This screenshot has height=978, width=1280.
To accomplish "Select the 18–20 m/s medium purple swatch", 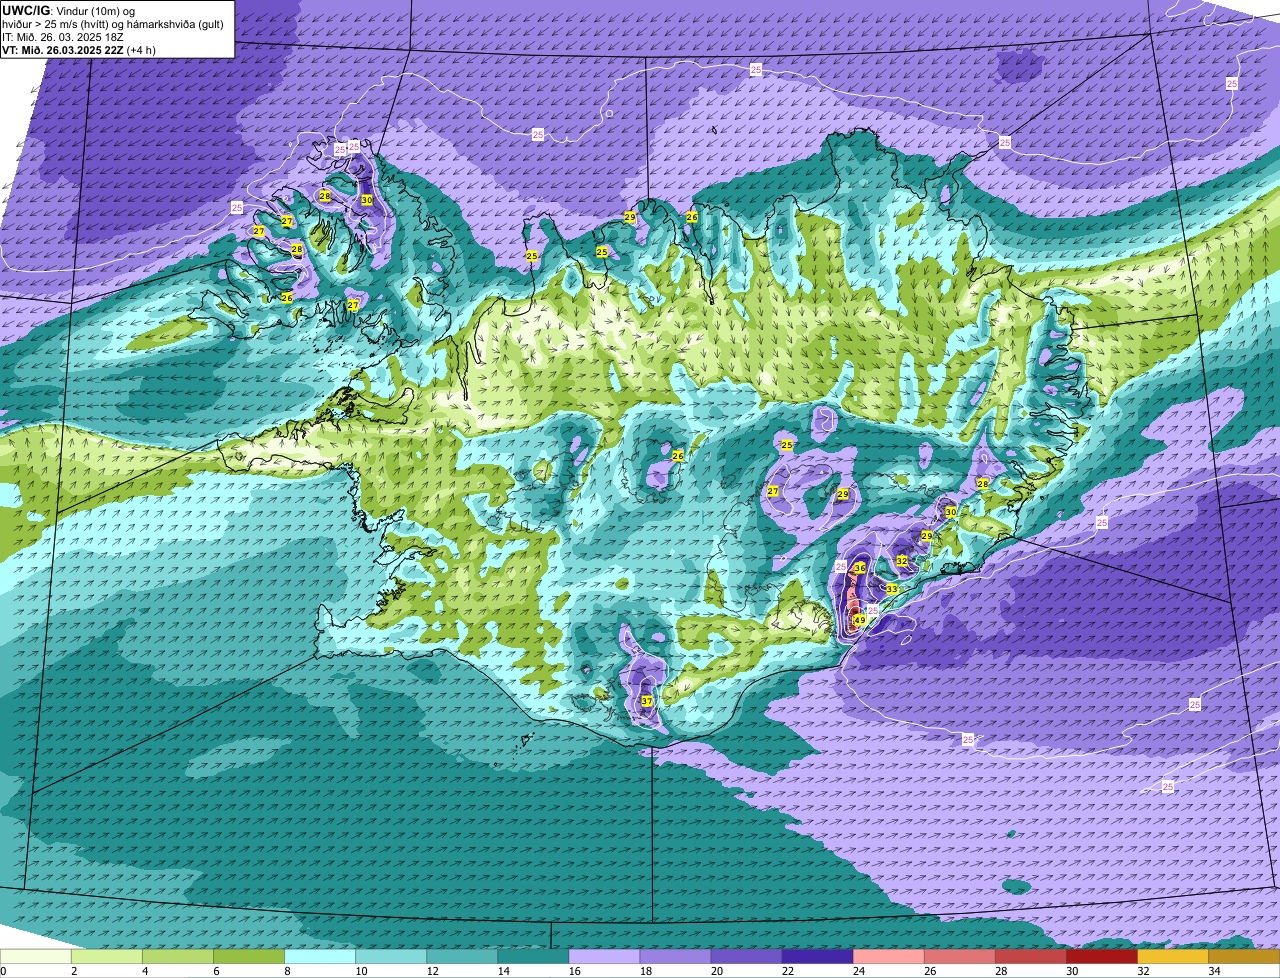I will [x=675, y=956].
